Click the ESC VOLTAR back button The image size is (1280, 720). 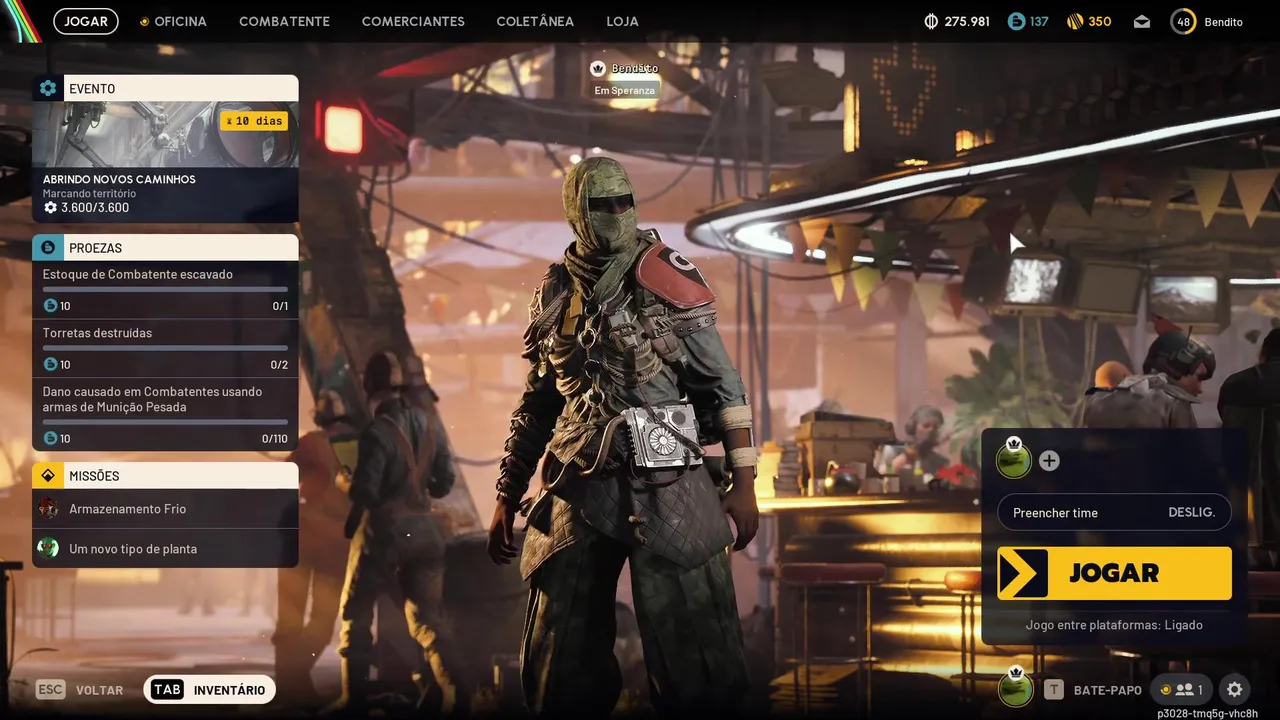(x=79, y=690)
